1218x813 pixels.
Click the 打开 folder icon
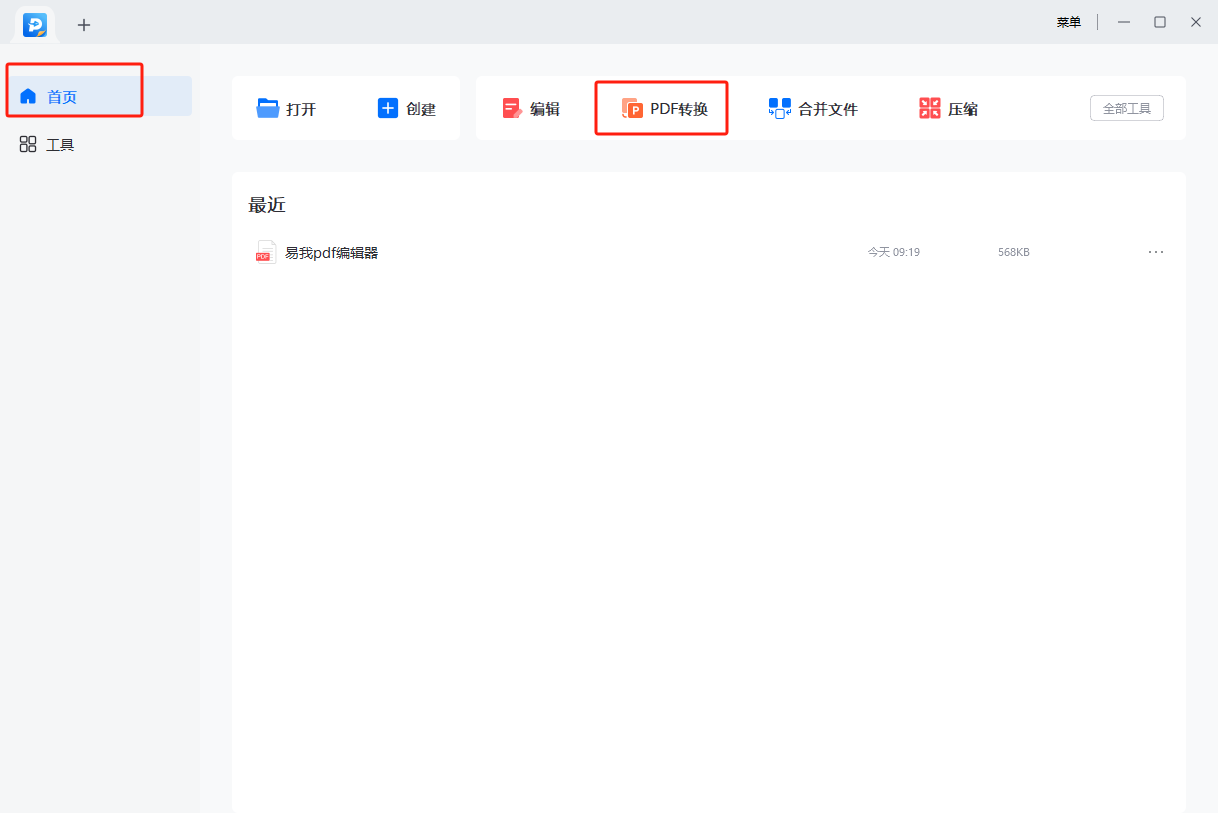point(267,108)
